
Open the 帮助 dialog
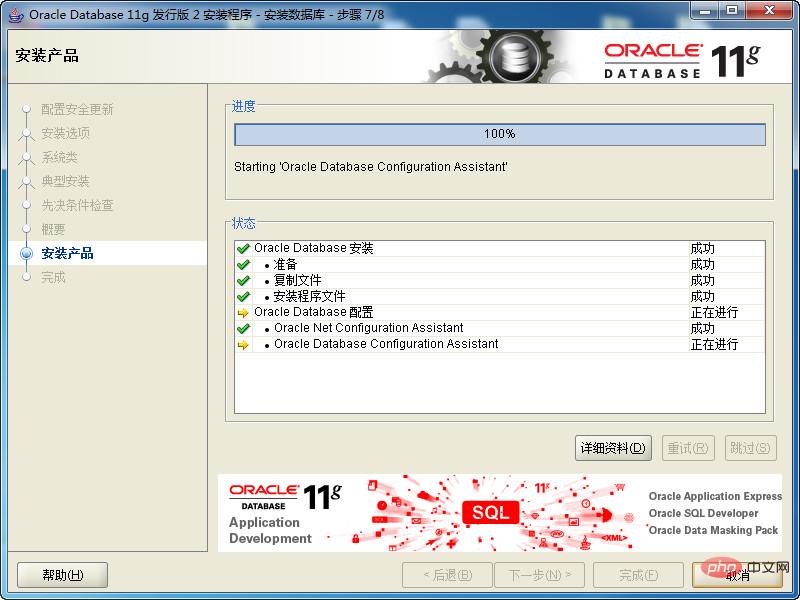pos(61,575)
